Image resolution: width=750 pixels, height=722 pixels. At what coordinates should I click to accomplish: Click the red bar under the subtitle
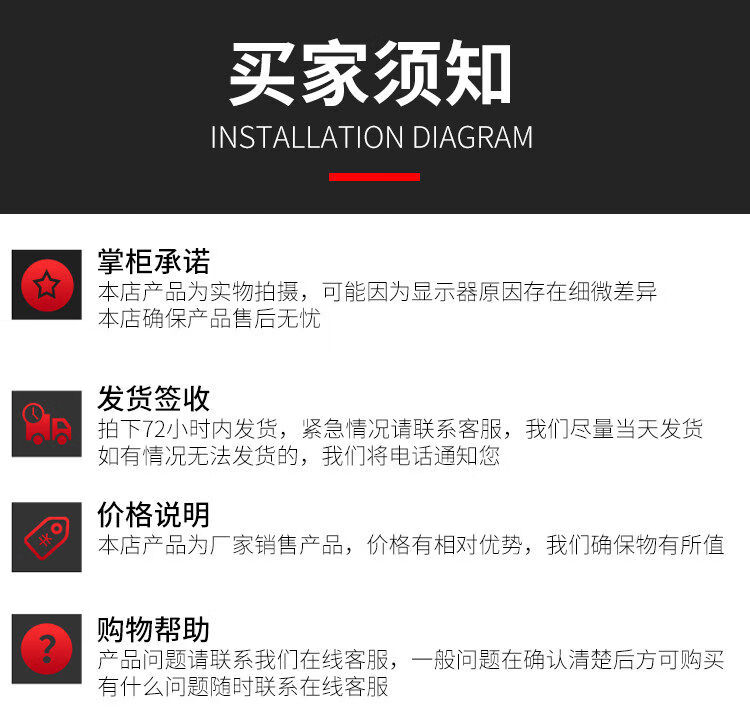pyautogui.click(x=374, y=177)
